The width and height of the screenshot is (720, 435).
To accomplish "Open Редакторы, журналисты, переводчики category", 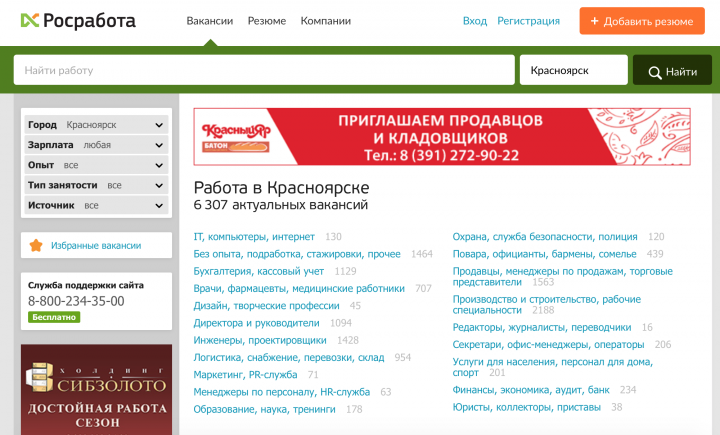I will pyautogui.click(x=542, y=328).
